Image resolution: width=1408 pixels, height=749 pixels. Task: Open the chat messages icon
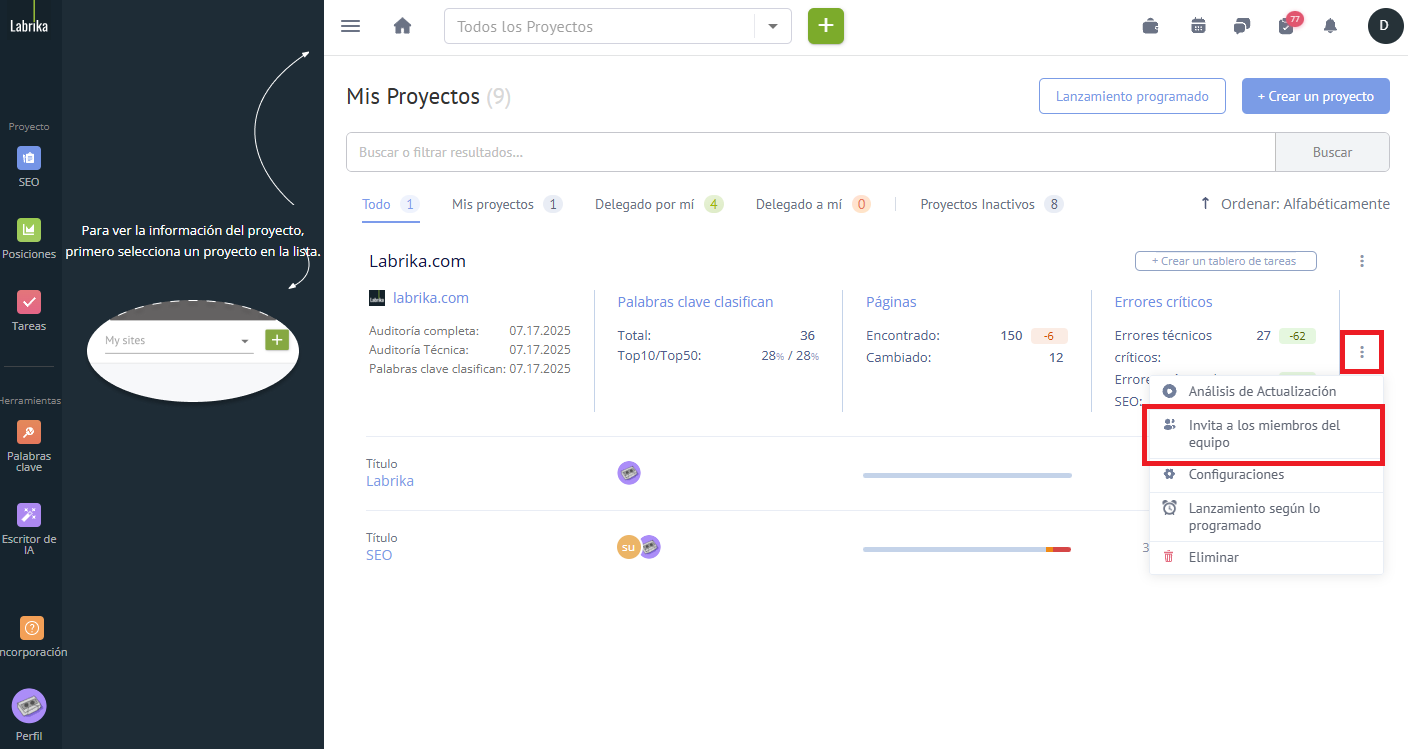pyautogui.click(x=1242, y=26)
